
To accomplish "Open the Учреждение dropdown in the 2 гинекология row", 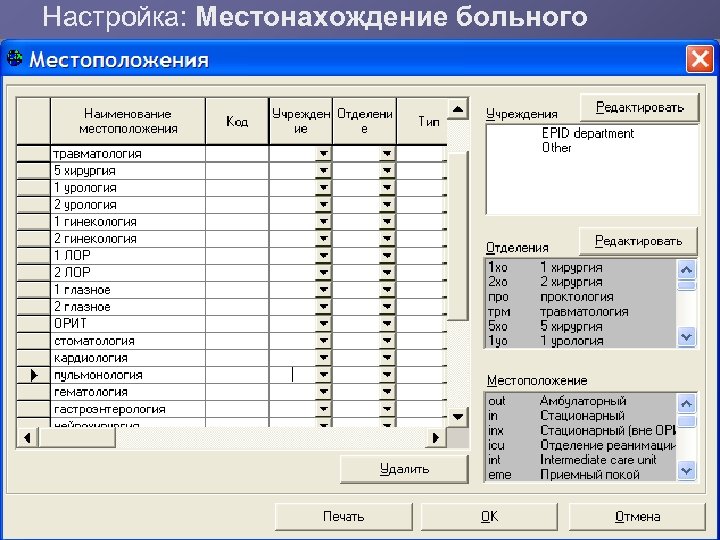I will point(323,238).
